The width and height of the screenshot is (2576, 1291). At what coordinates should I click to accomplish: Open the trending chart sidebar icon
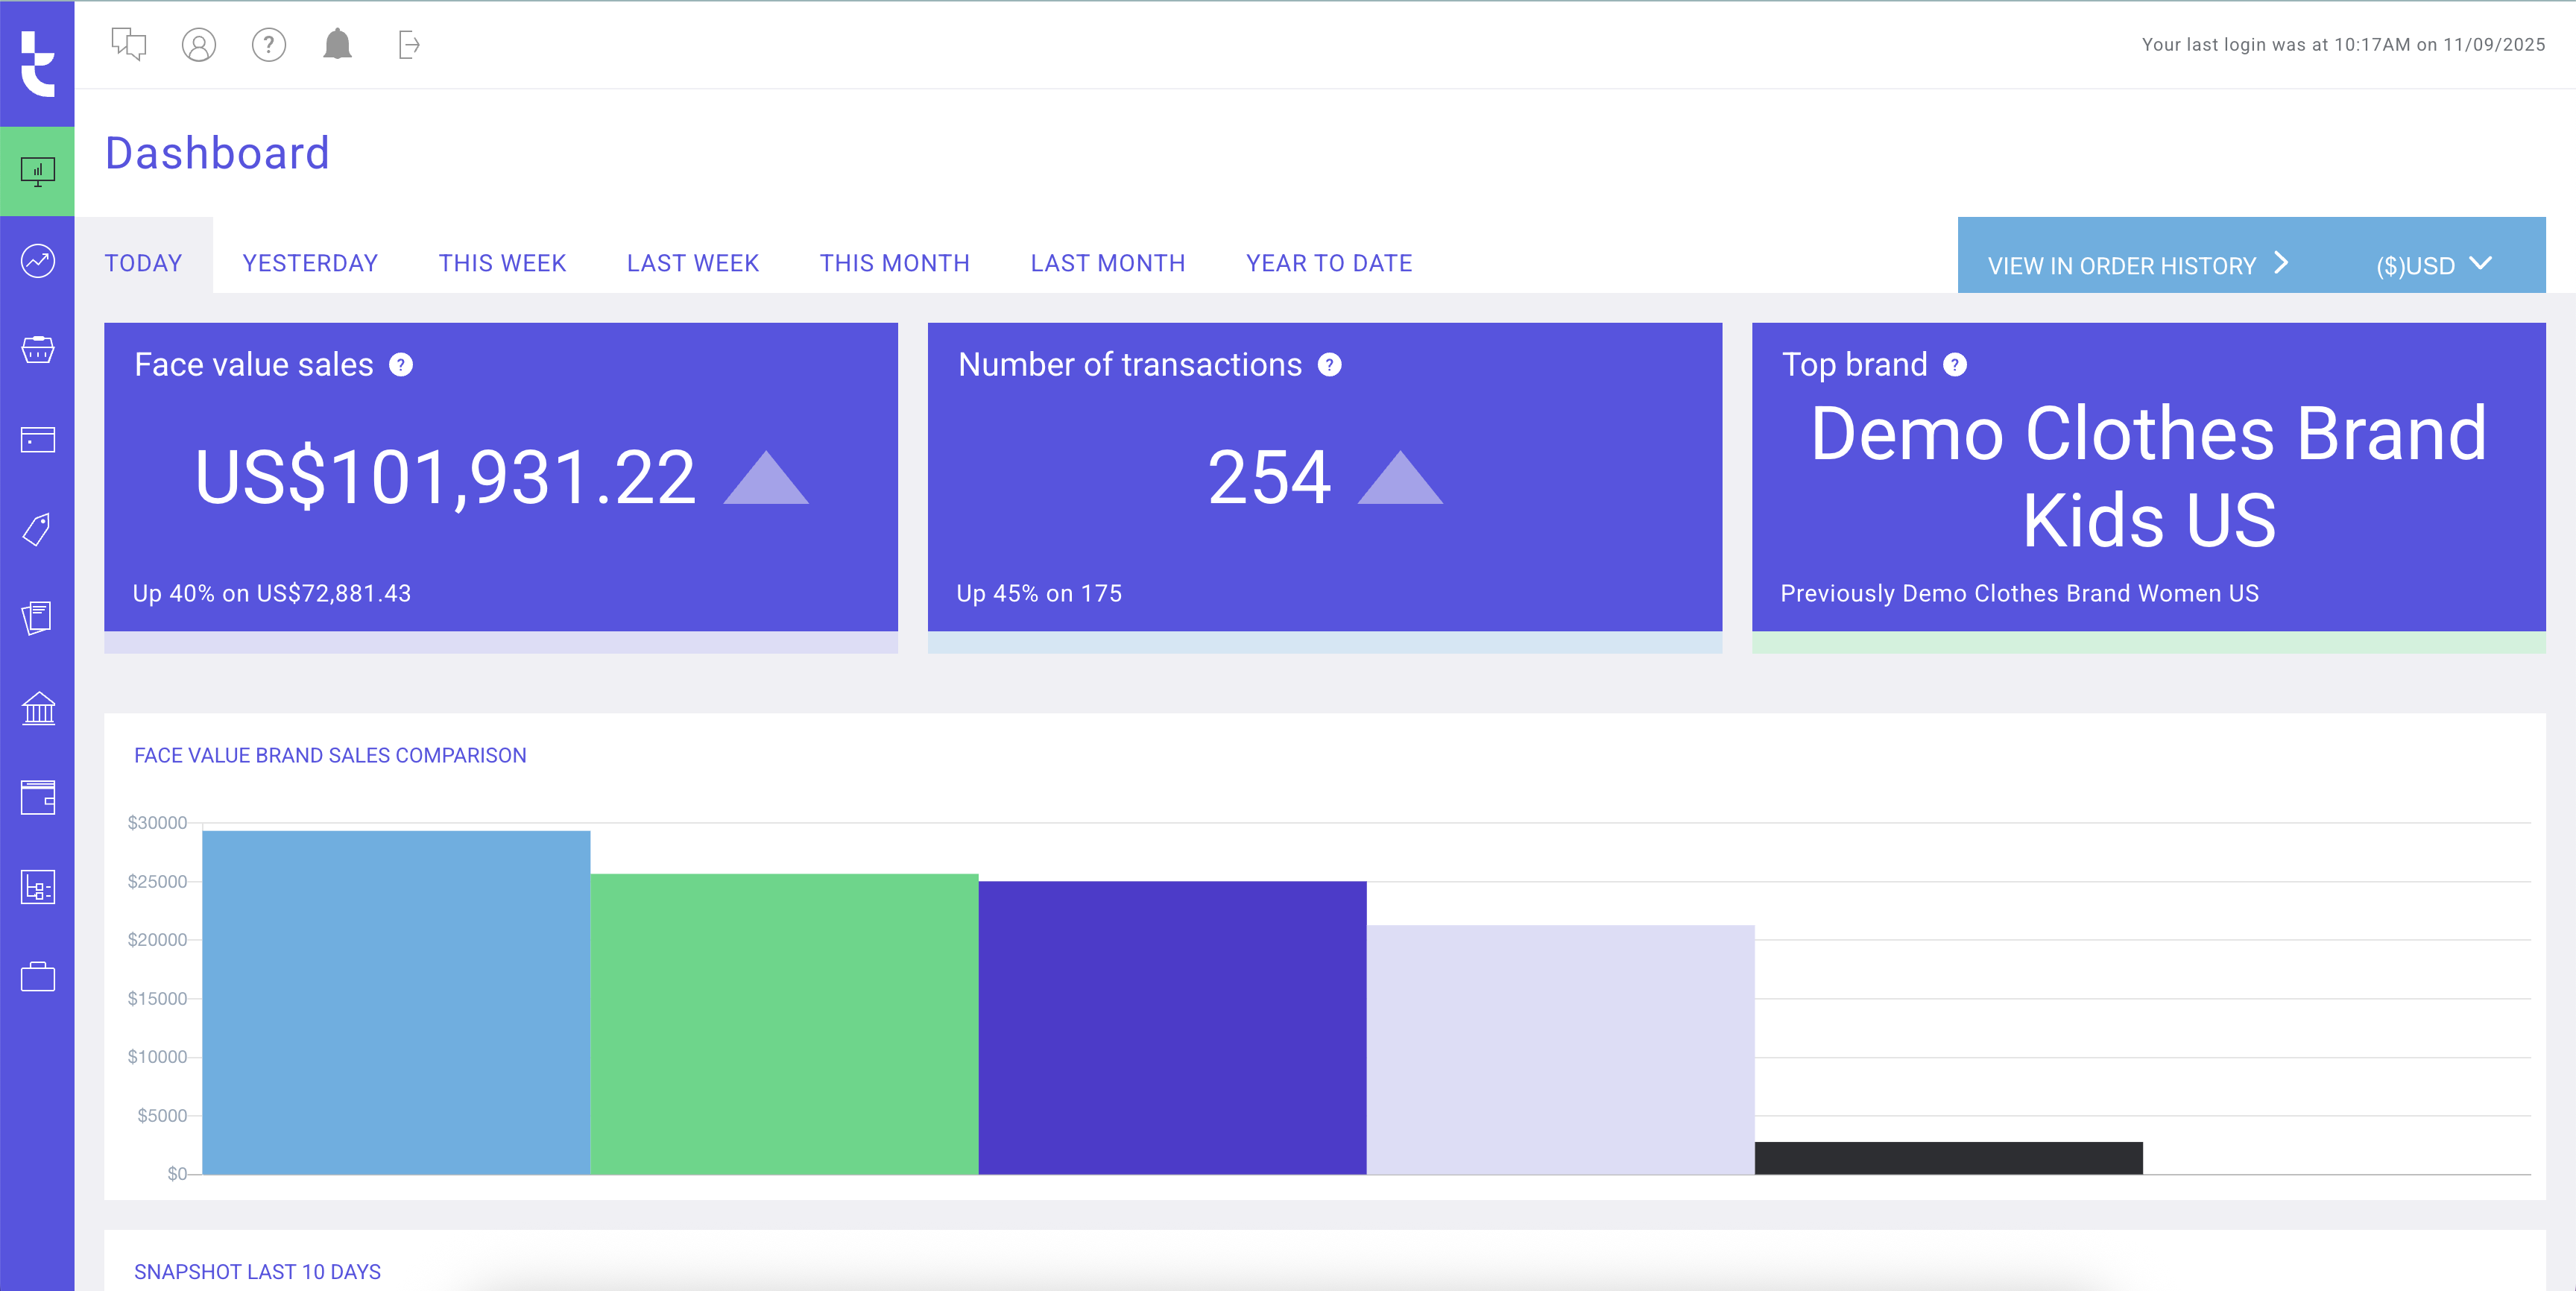(x=38, y=261)
